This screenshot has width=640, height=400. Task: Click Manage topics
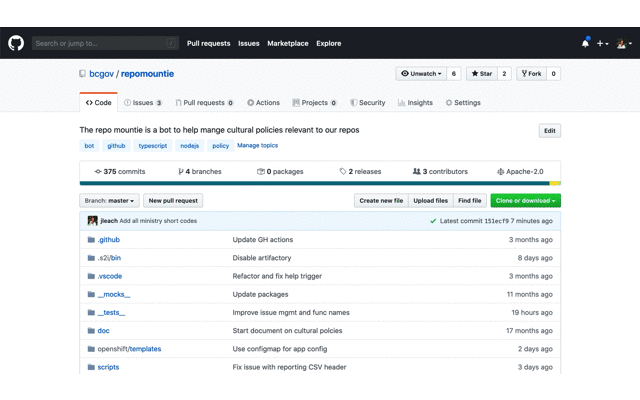point(258,145)
